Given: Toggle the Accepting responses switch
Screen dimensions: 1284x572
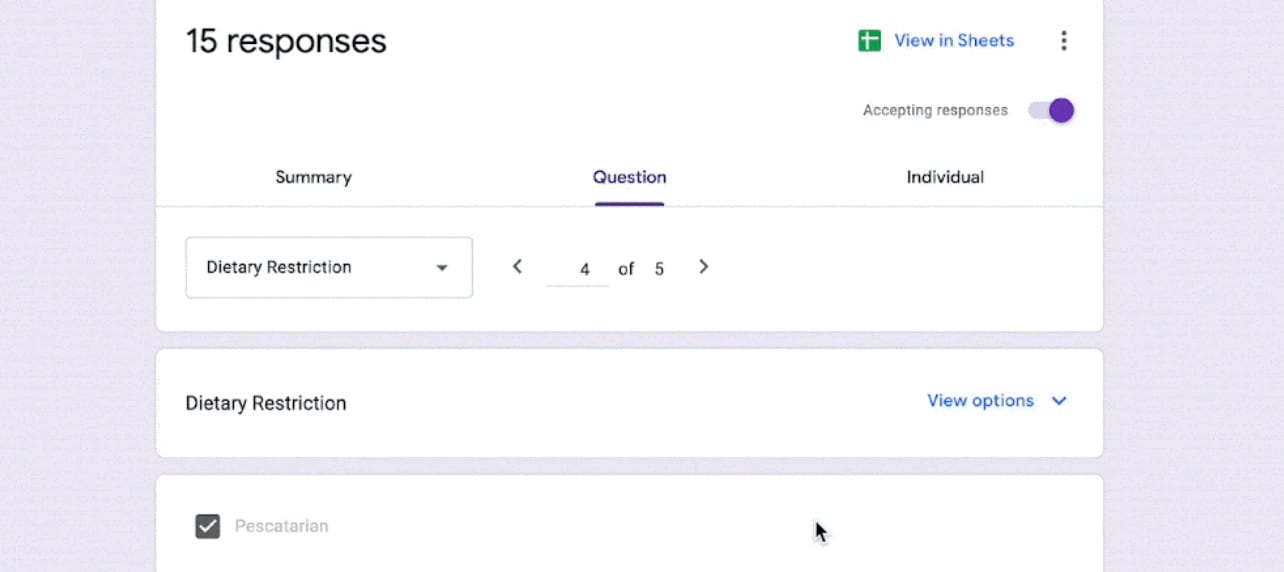Looking at the screenshot, I should [1051, 110].
